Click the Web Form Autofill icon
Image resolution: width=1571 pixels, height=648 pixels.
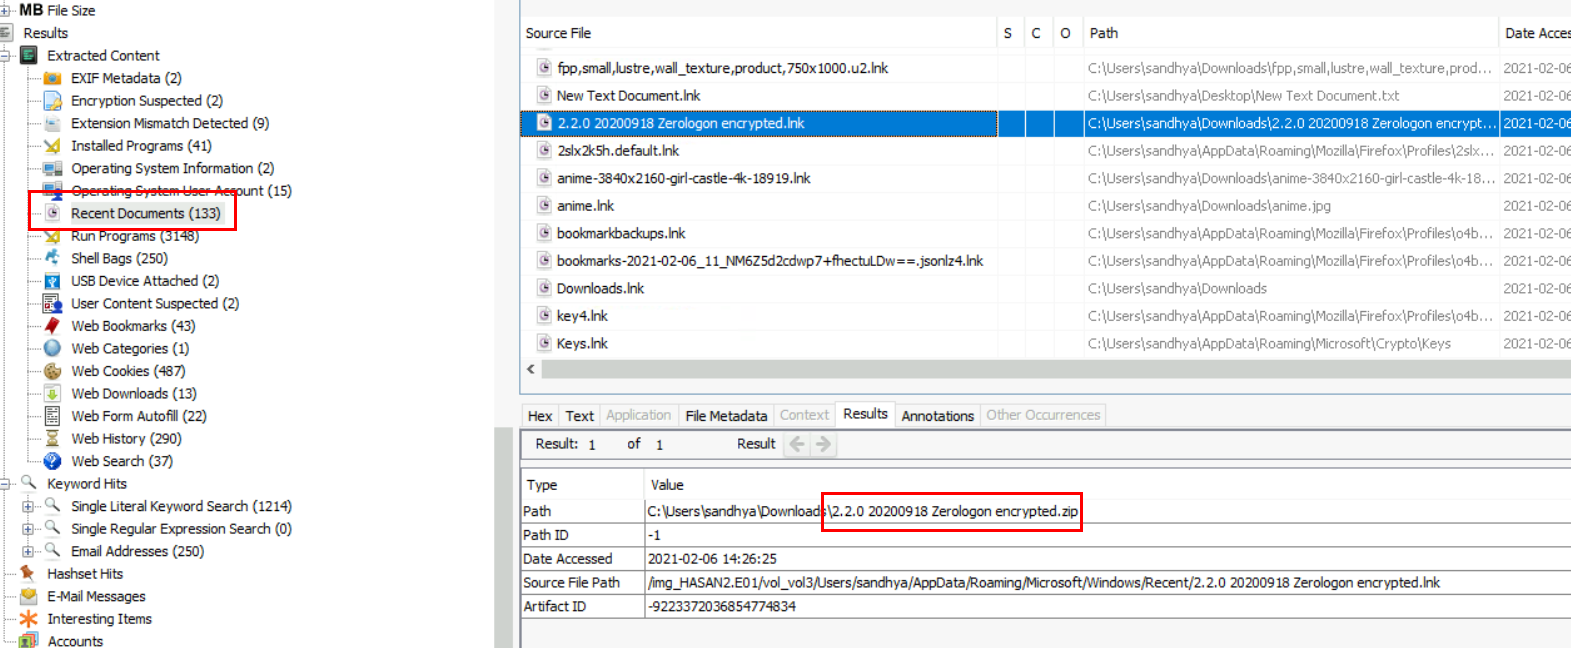click(53, 416)
